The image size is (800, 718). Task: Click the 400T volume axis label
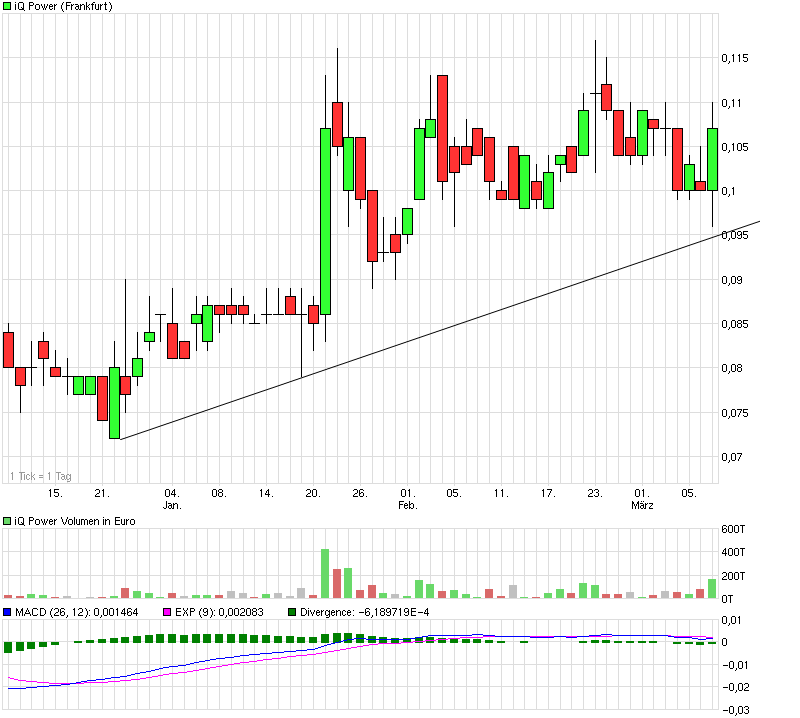pyautogui.click(x=733, y=552)
